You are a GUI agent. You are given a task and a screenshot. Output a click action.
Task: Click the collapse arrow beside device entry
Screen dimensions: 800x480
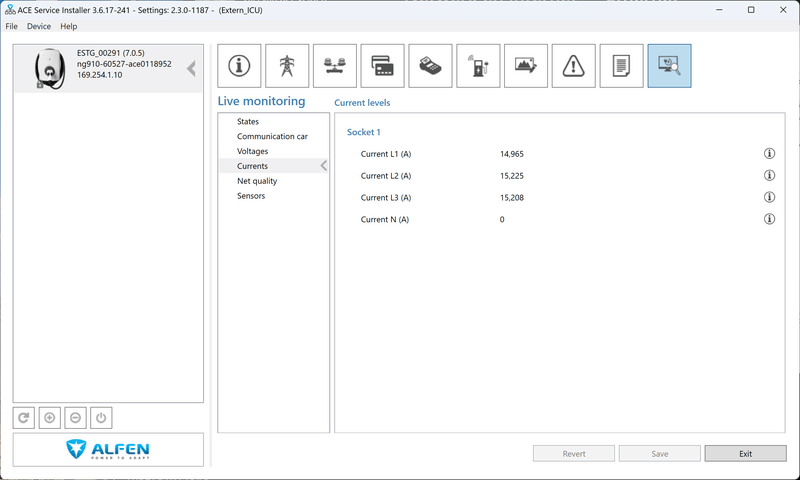point(191,68)
